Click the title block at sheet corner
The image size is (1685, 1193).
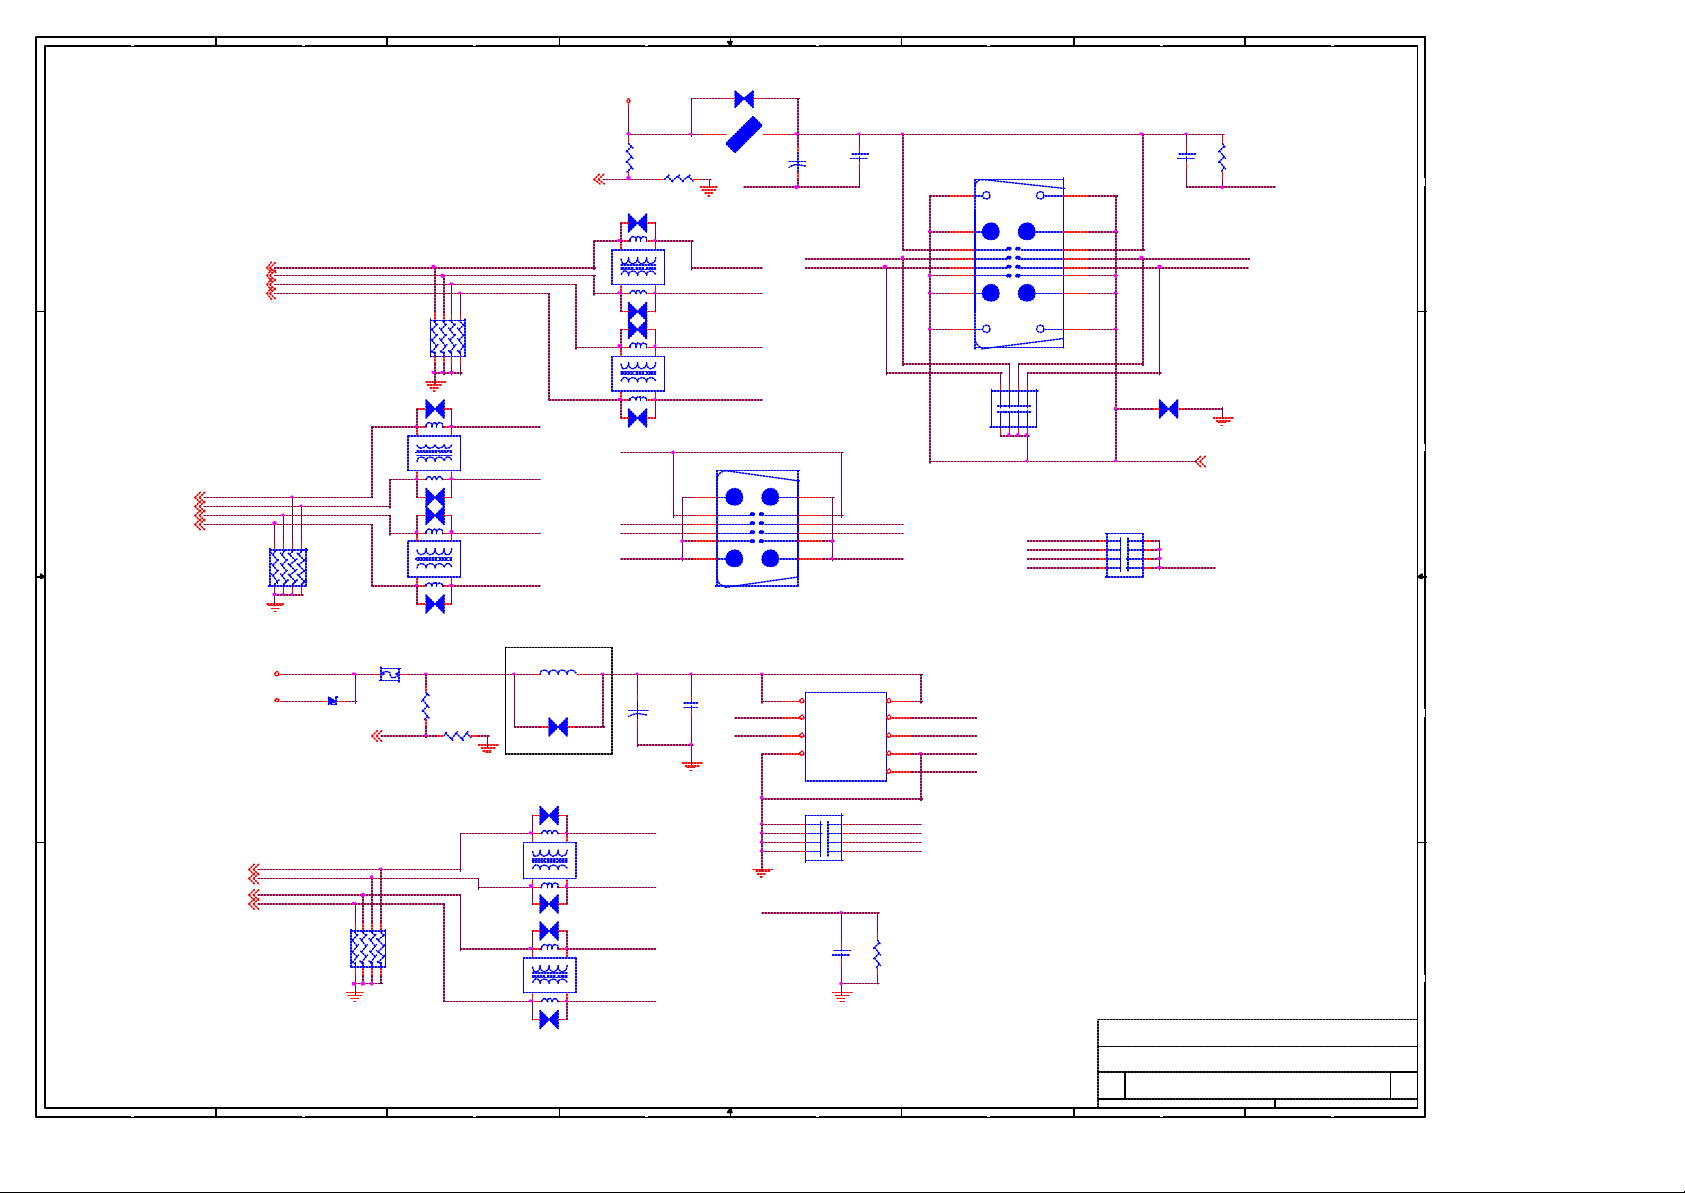pyautogui.click(x=1258, y=1063)
